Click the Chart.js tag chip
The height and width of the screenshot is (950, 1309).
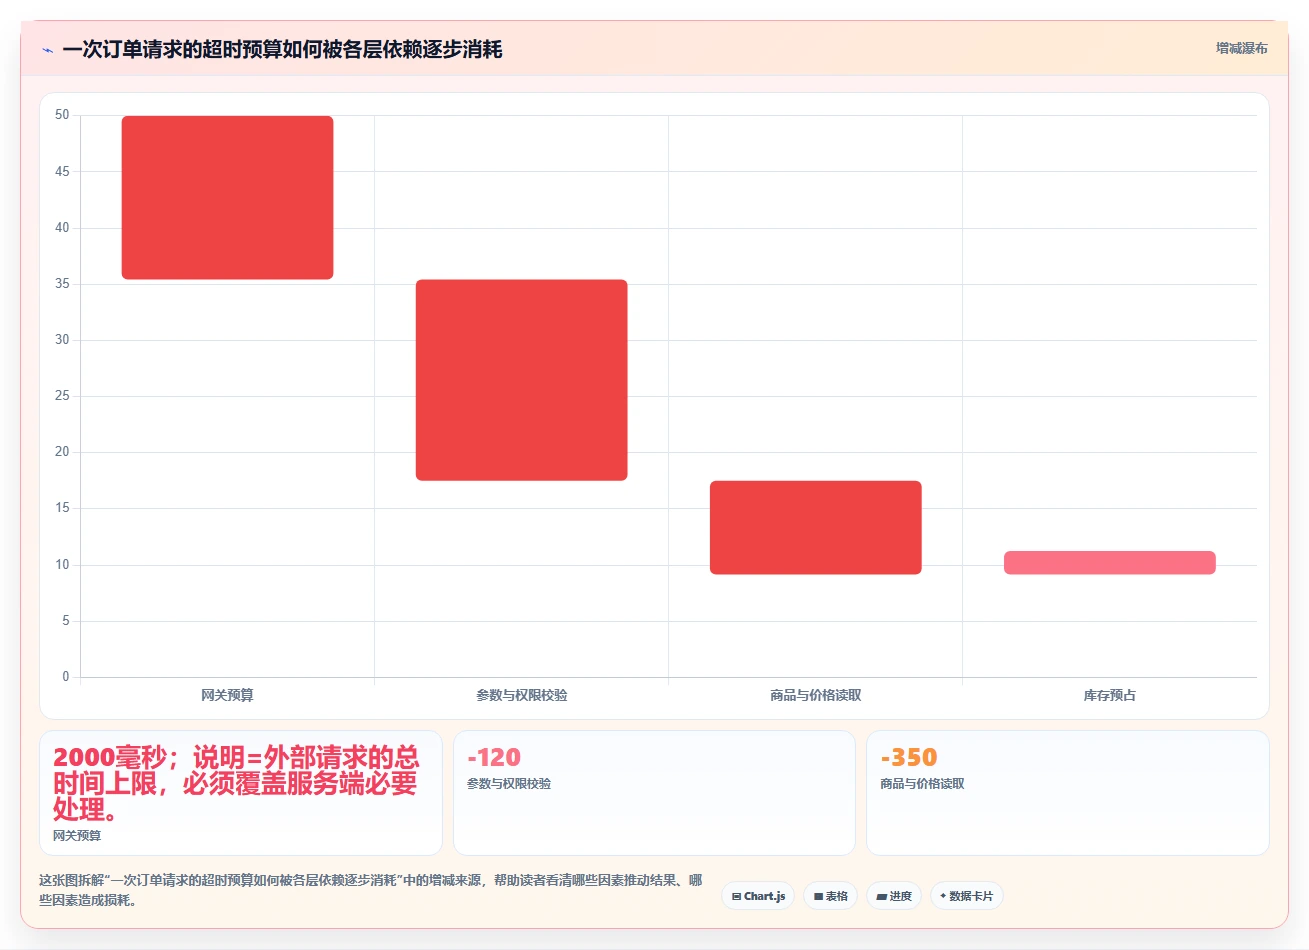click(758, 896)
